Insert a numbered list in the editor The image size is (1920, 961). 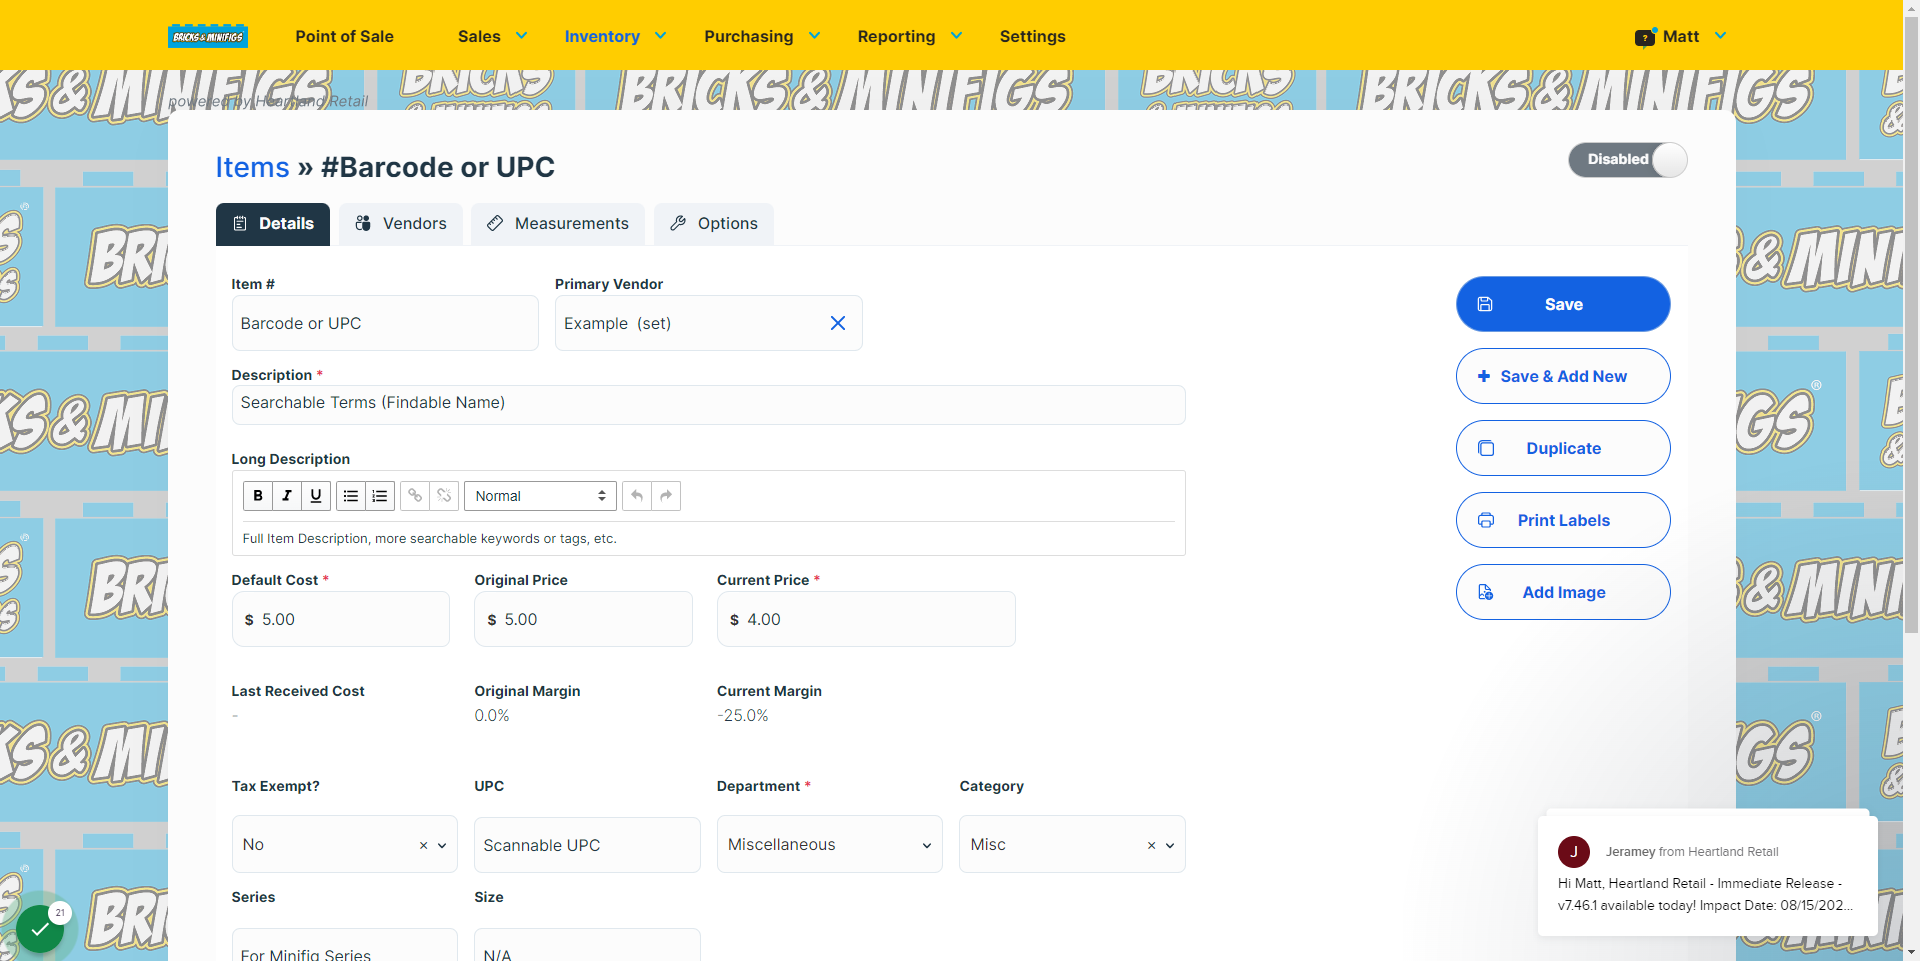tap(380, 496)
